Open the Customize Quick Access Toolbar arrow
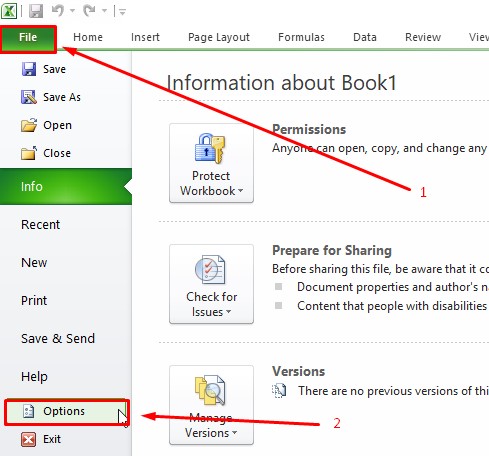This screenshot has width=489, height=456. [x=122, y=12]
